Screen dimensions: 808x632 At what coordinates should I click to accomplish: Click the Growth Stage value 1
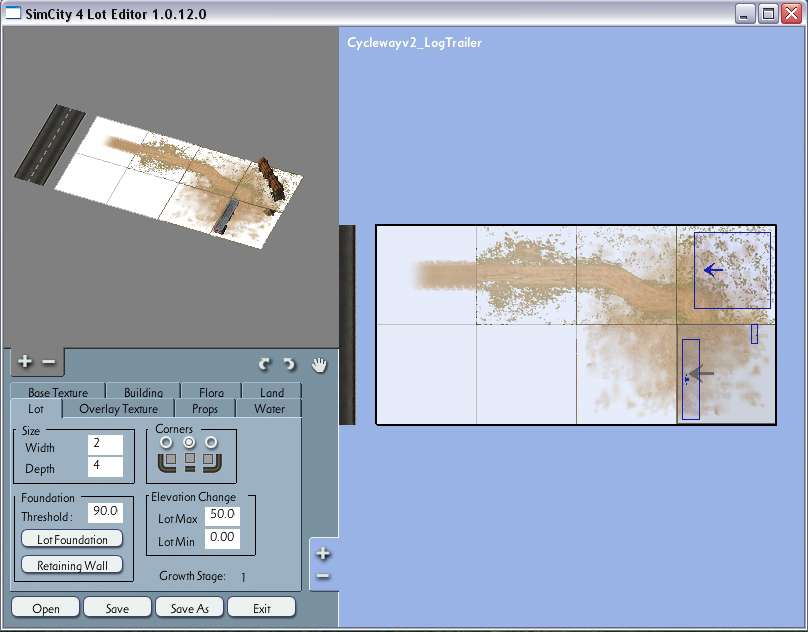click(x=243, y=577)
